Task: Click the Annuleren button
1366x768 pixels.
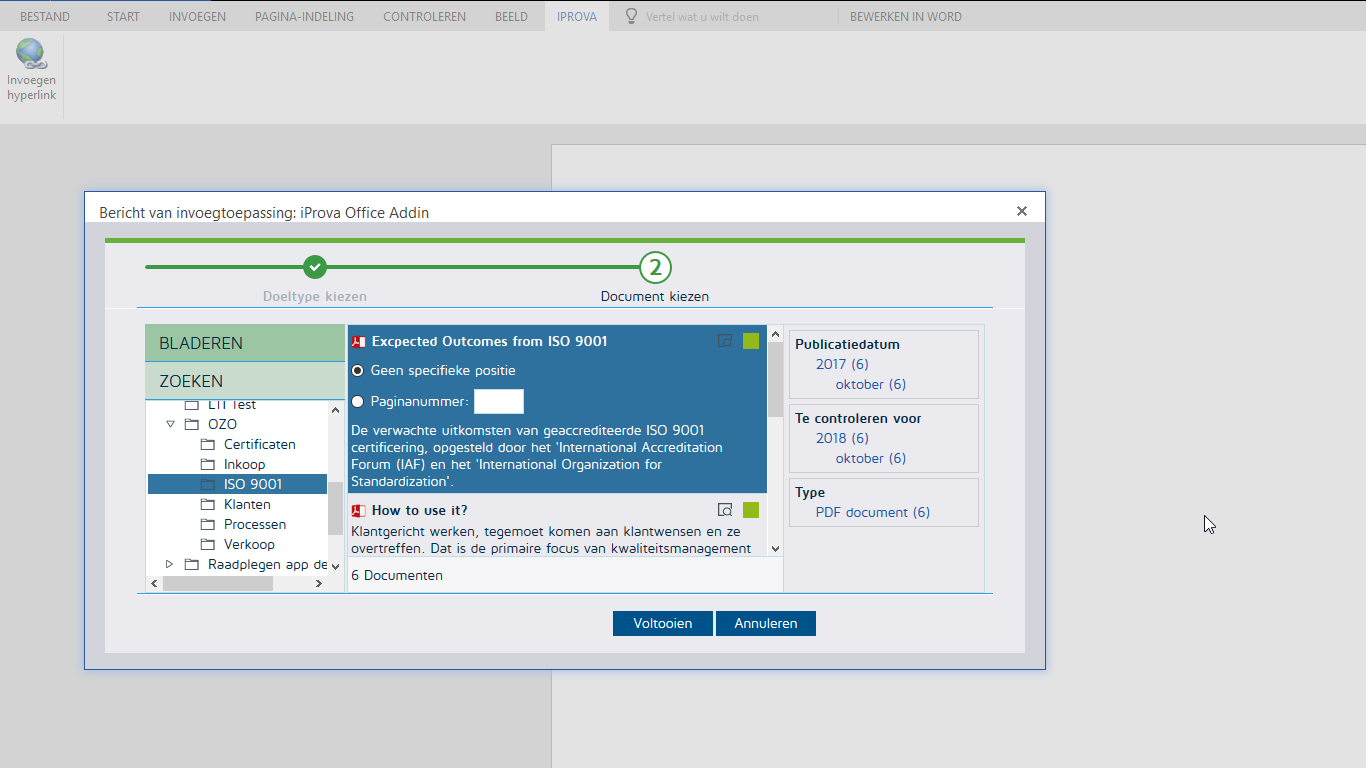Action: (766, 623)
